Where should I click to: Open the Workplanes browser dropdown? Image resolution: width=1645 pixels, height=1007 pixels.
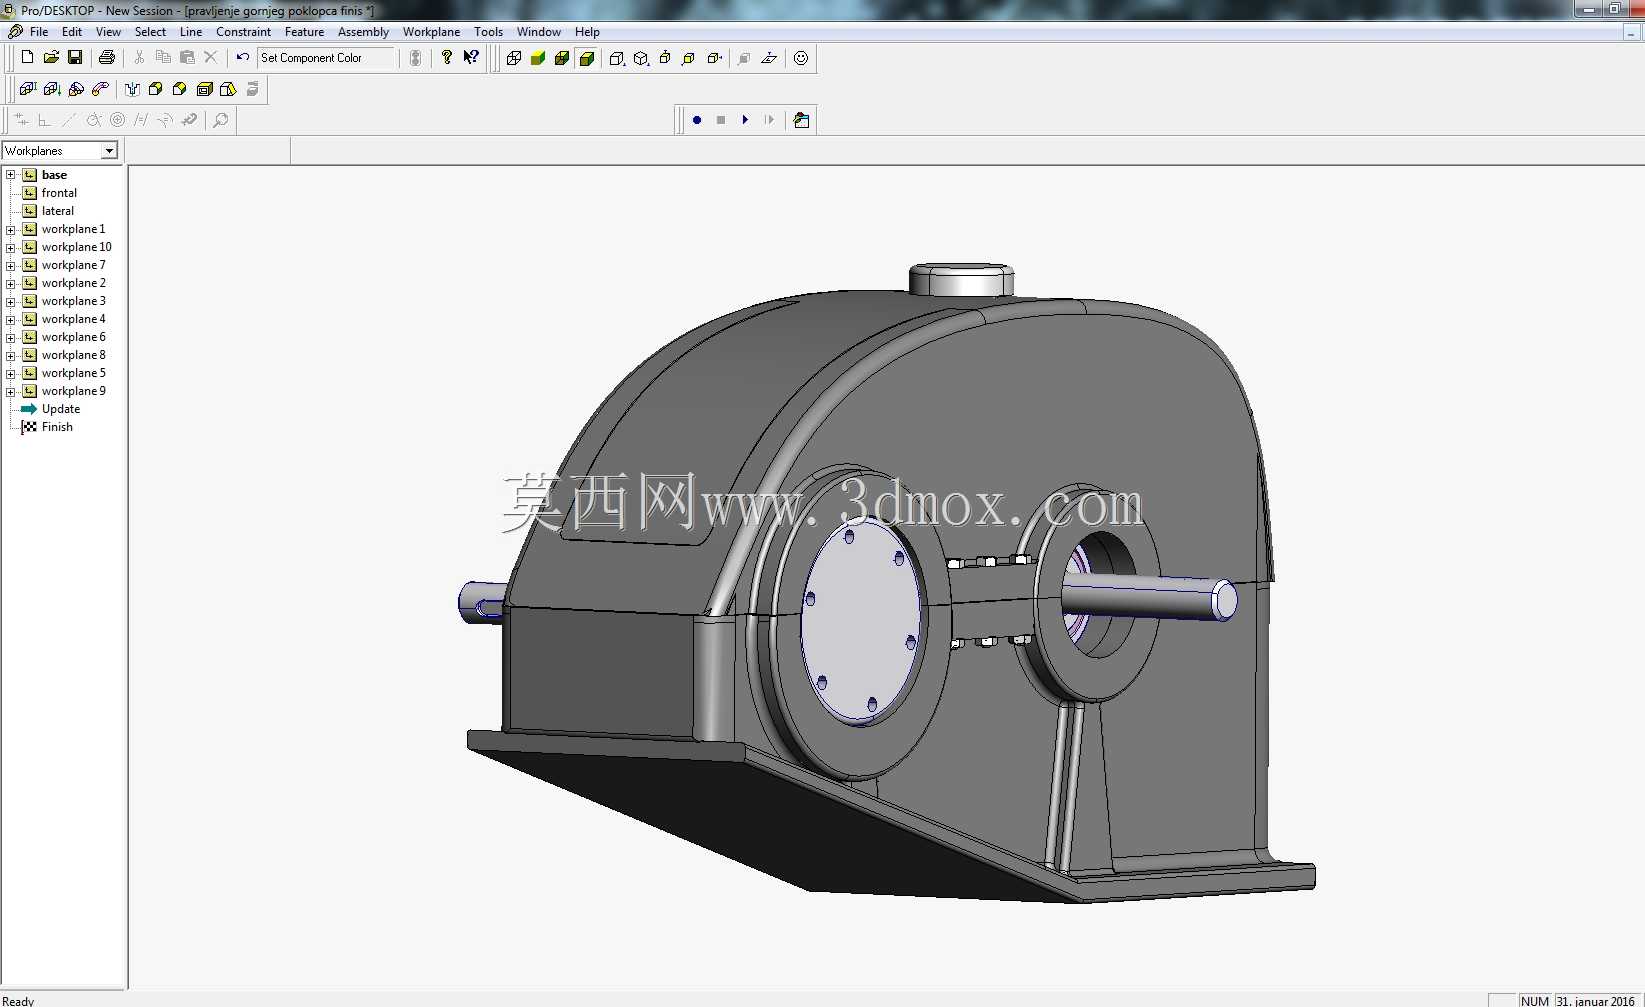109,151
